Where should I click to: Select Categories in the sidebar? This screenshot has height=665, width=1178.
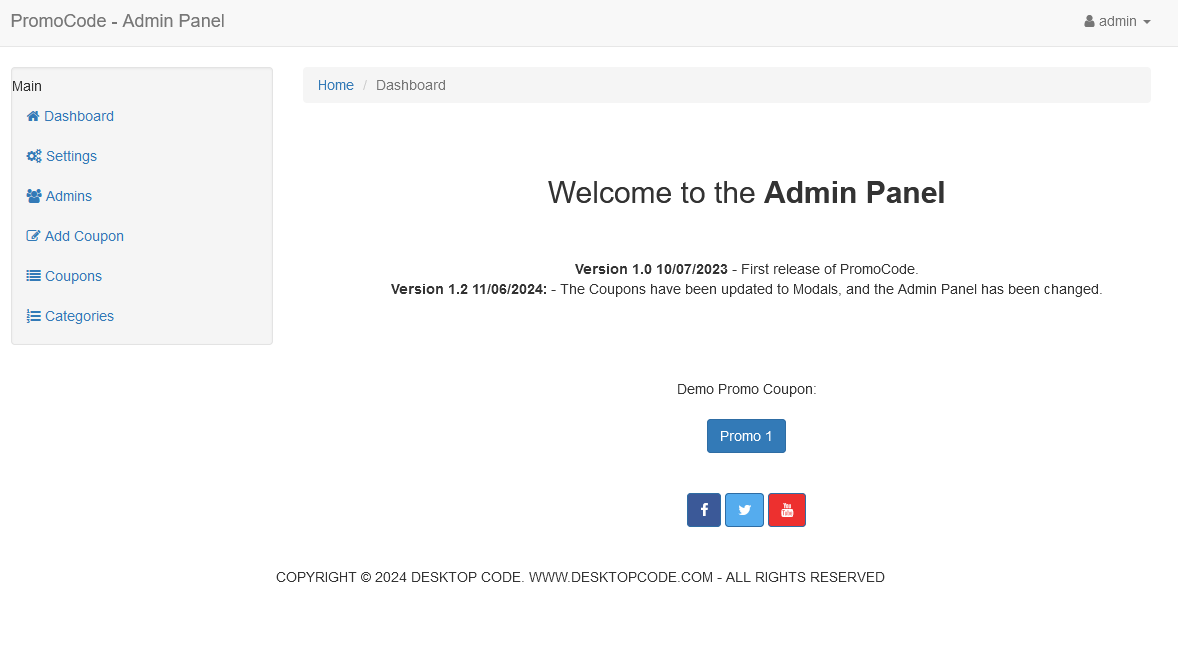pos(79,316)
